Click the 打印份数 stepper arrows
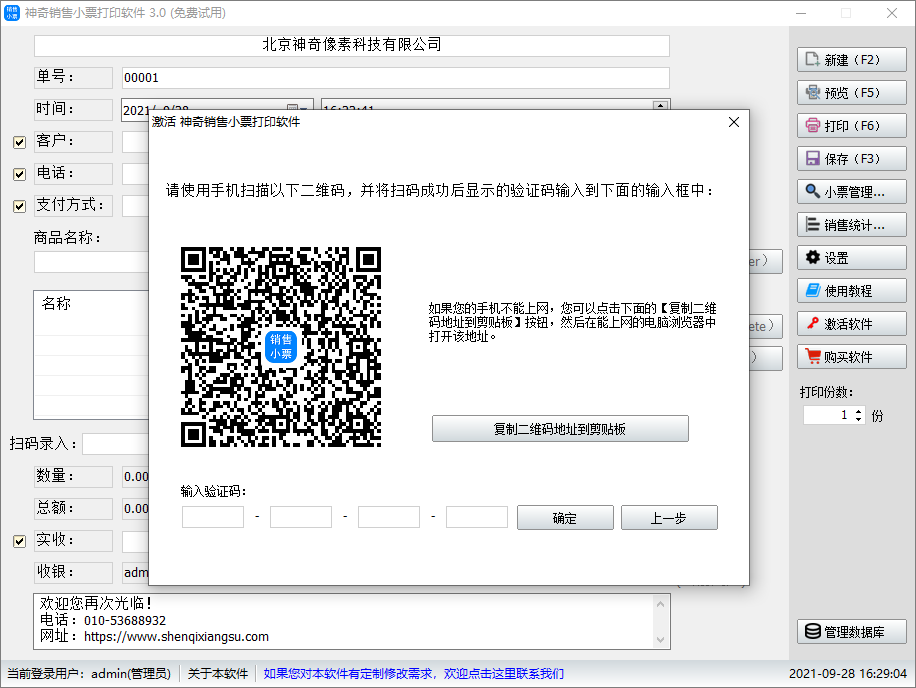The height and width of the screenshot is (688, 916). pos(858,415)
